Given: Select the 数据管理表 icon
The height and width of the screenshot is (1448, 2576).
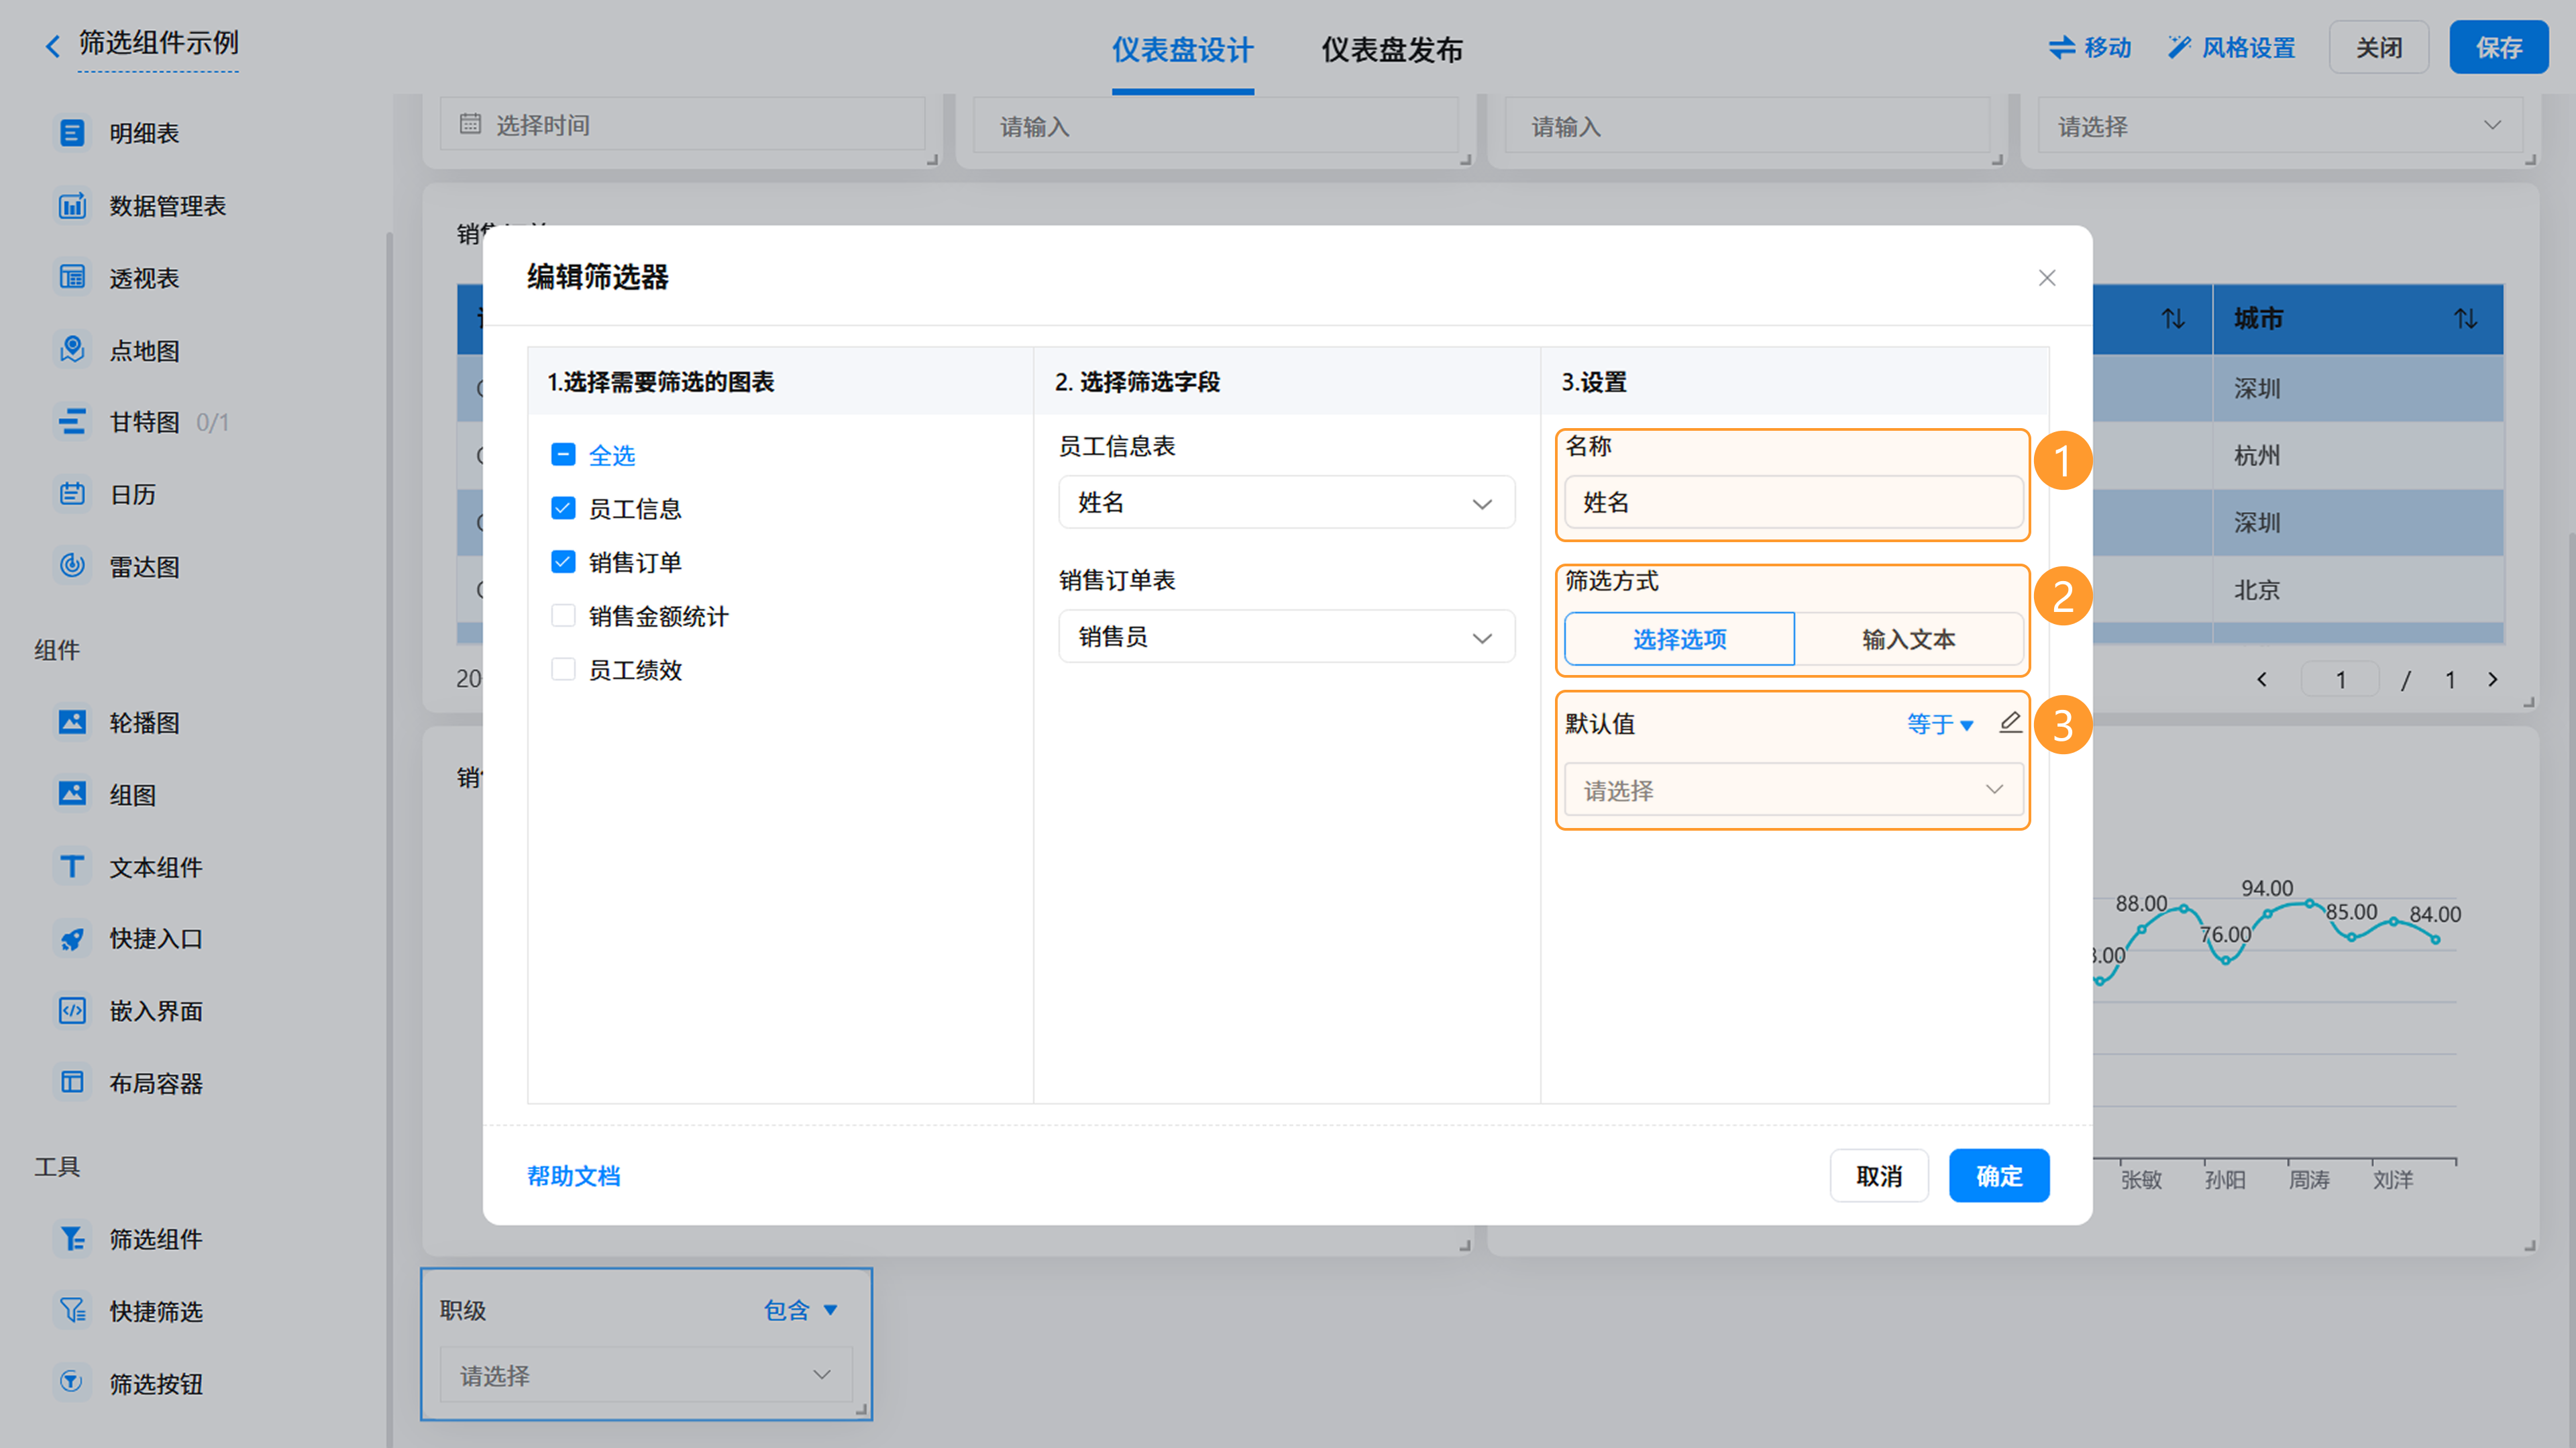Looking at the screenshot, I should pyautogui.click(x=72, y=206).
